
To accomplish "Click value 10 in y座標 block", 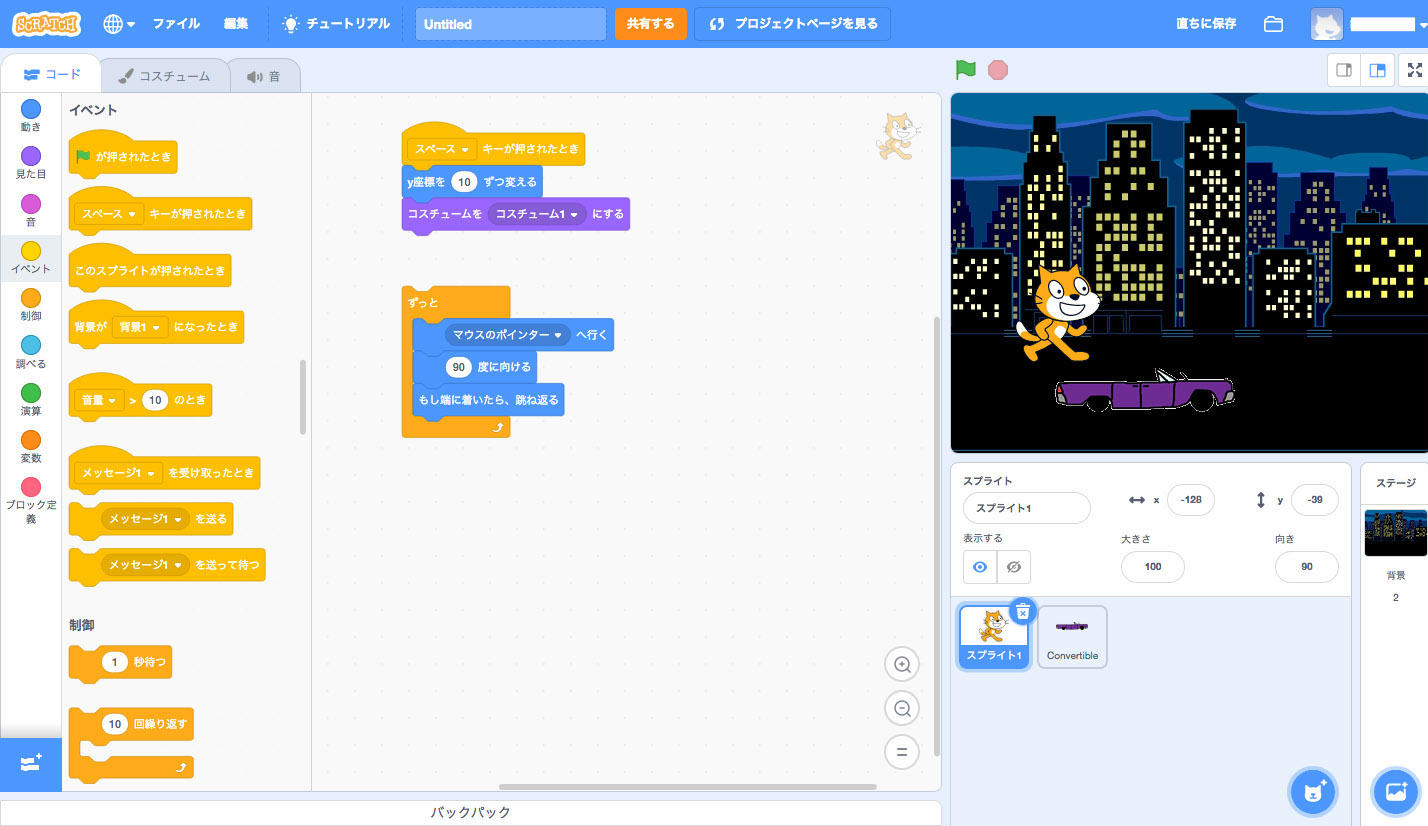I will point(464,182).
